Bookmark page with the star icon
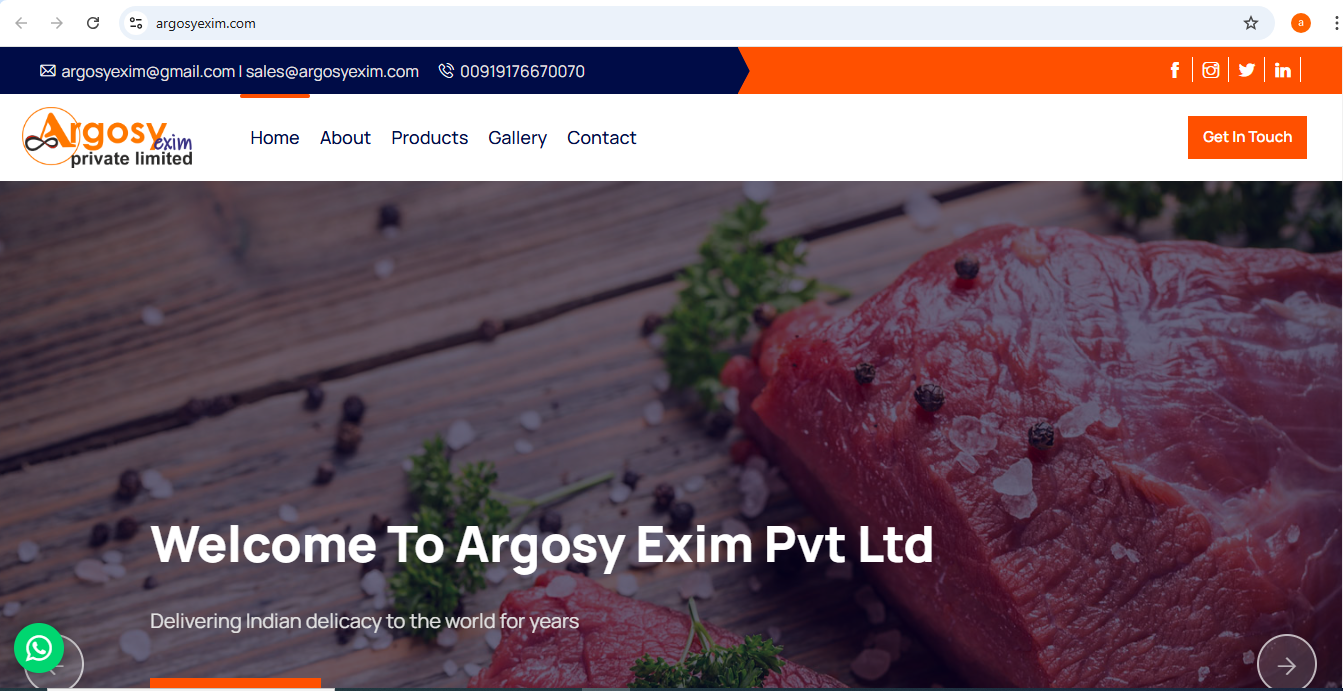This screenshot has width=1343, height=691. [1251, 23]
